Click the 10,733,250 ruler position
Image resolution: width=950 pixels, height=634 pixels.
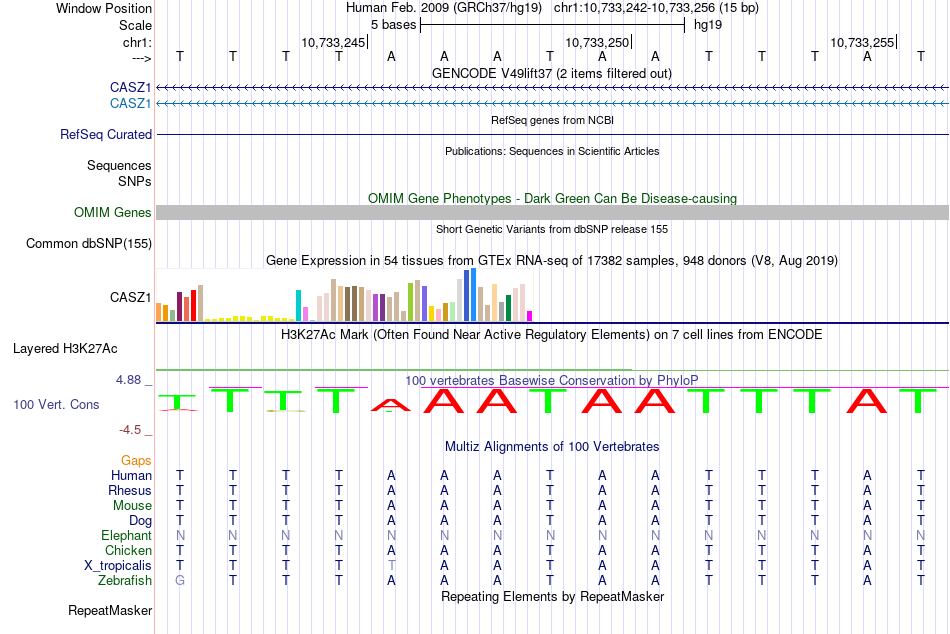click(x=597, y=42)
